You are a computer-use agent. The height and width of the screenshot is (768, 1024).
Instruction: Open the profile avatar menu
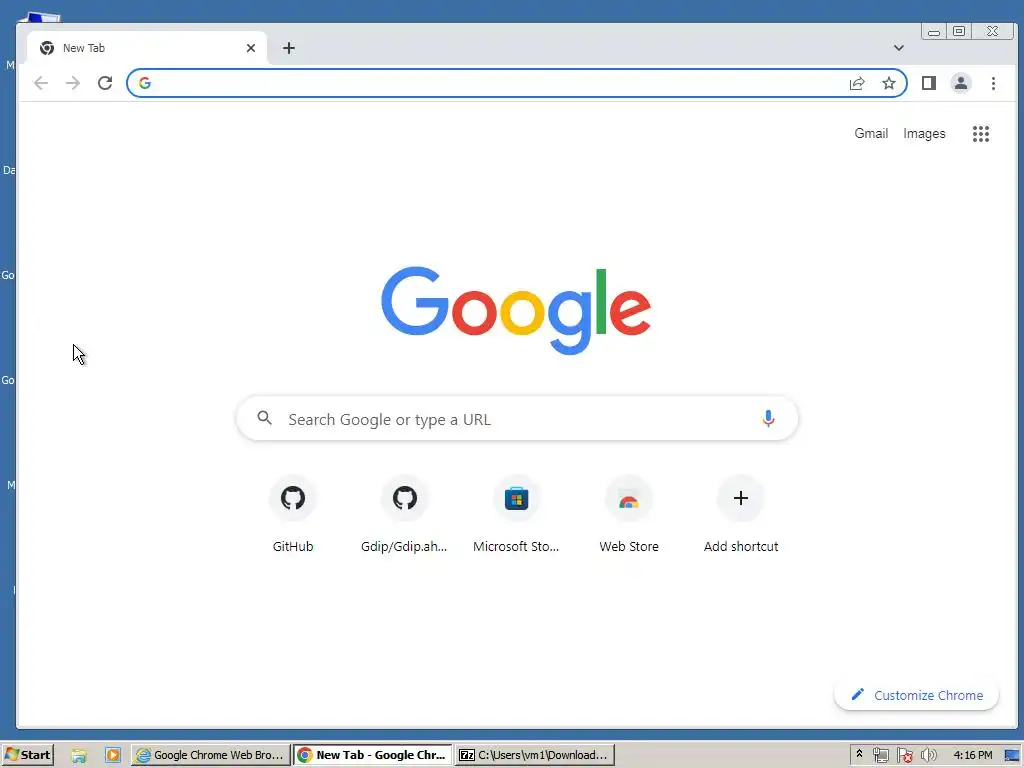point(961,83)
